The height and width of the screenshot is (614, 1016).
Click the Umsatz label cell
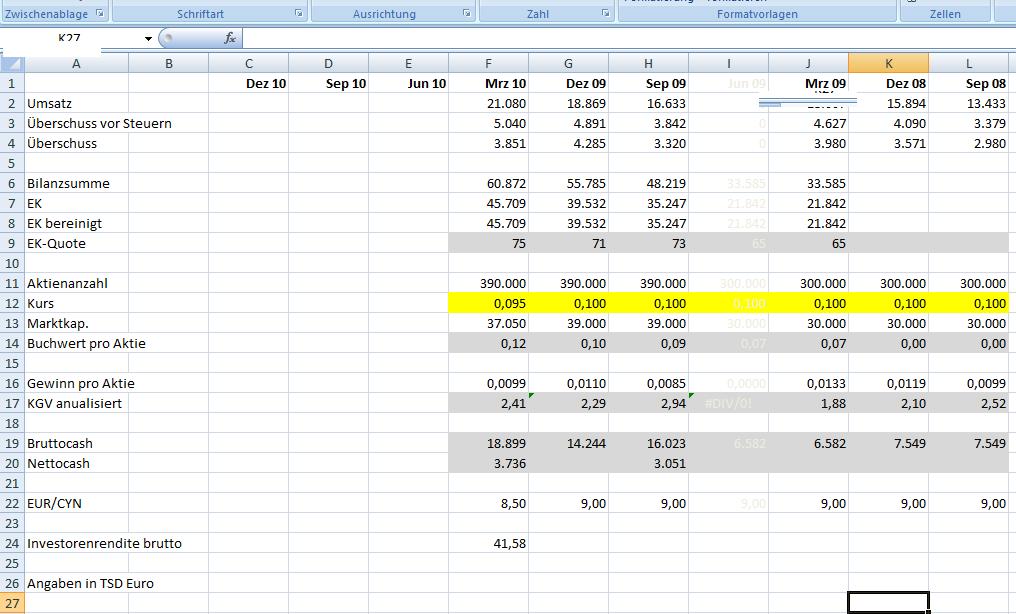pyautogui.click(x=76, y=103)
